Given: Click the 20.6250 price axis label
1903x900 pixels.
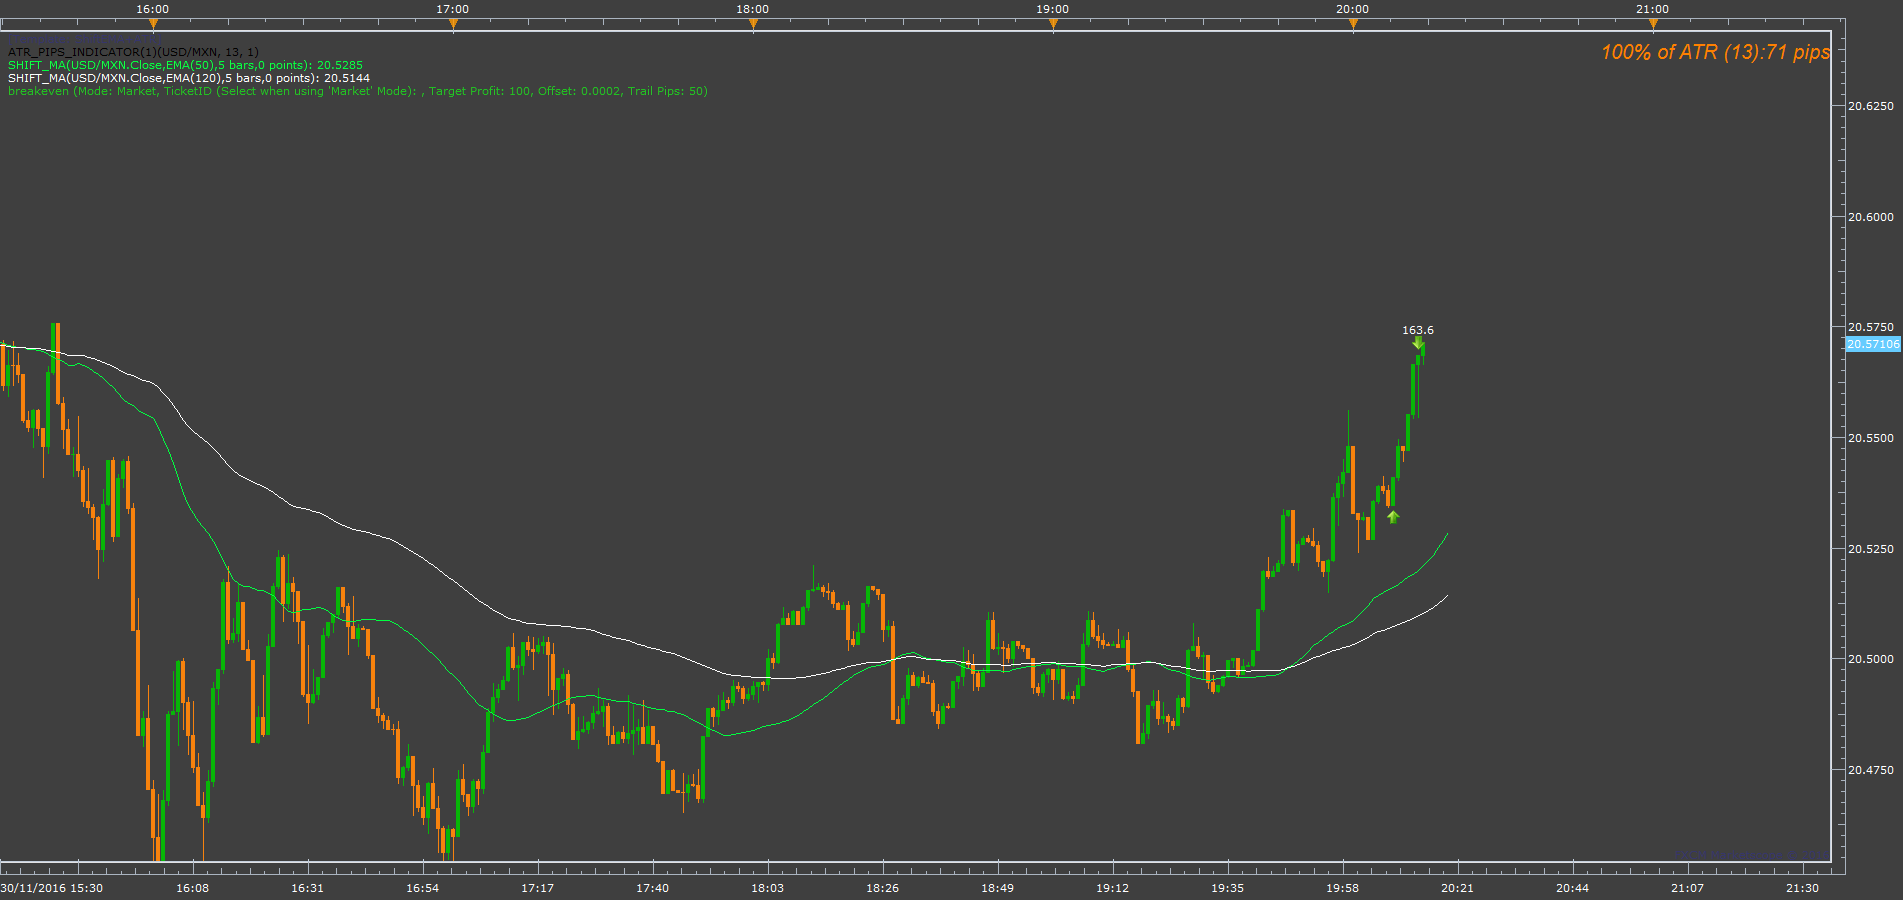Looking at the screenshot, I should [1871, 106].
